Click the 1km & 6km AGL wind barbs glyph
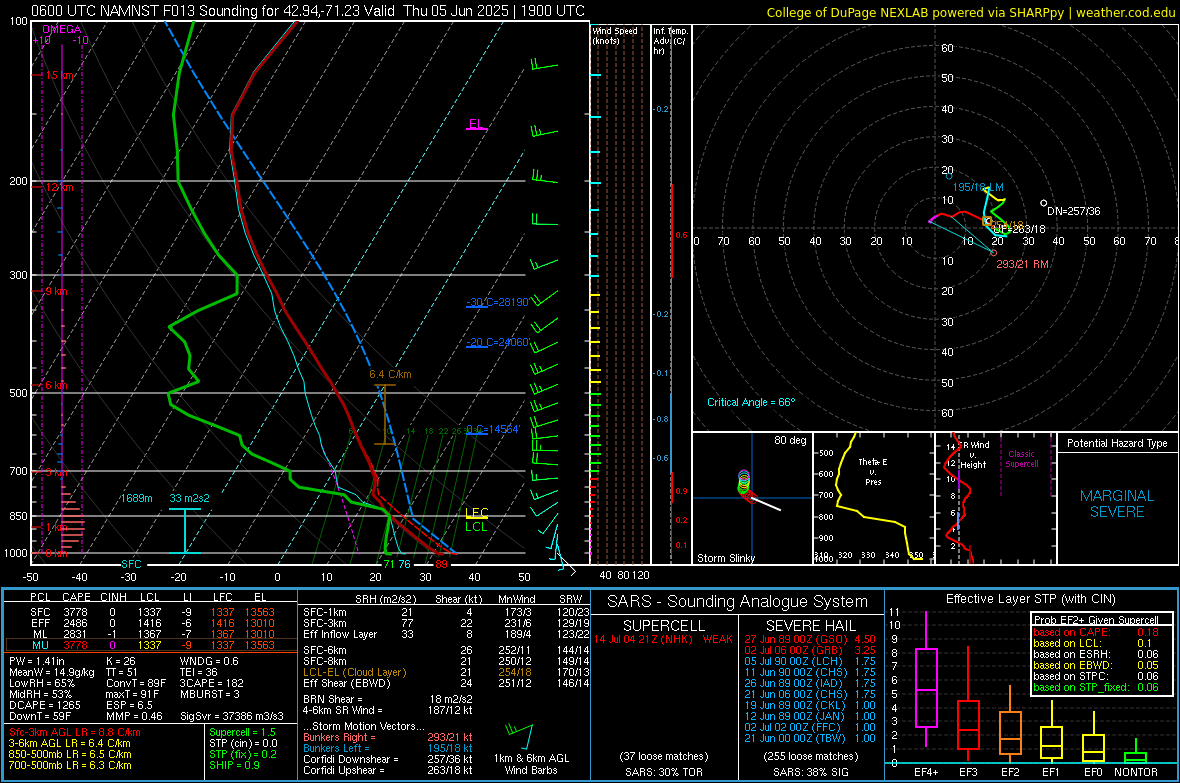This screenshot has height=783, width=1180. 520,736
